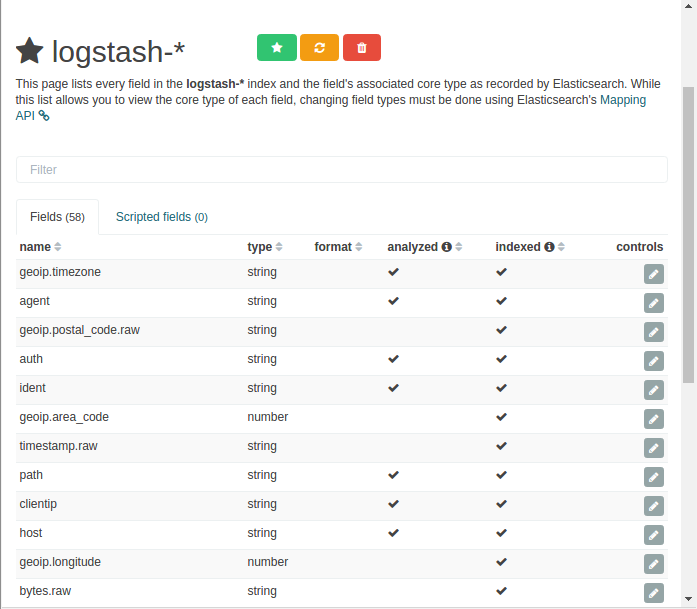
Task: Click the number type of geoip.area_code
Action: (268, 417)
